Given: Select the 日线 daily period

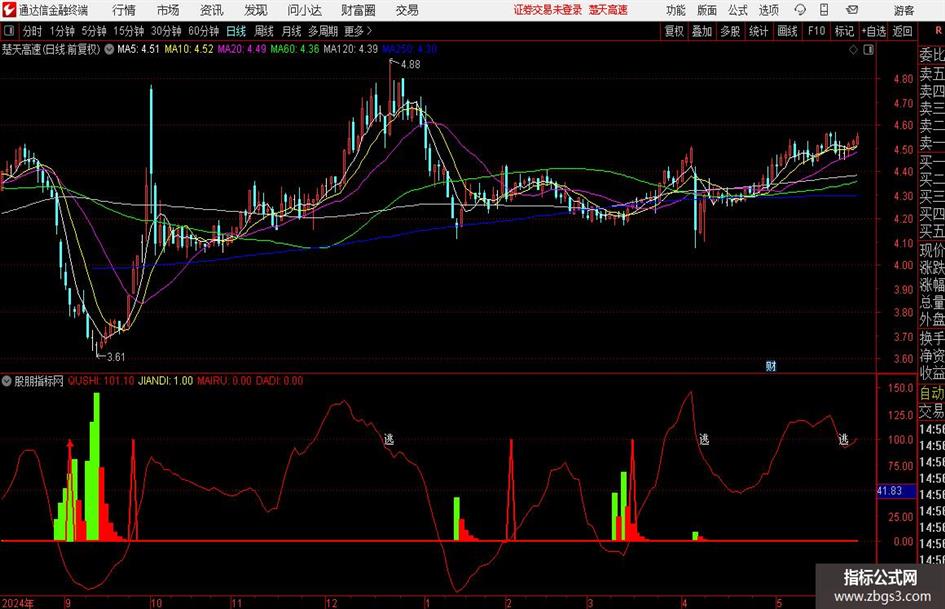Looking at the screenshot, I should coord(236,31).
